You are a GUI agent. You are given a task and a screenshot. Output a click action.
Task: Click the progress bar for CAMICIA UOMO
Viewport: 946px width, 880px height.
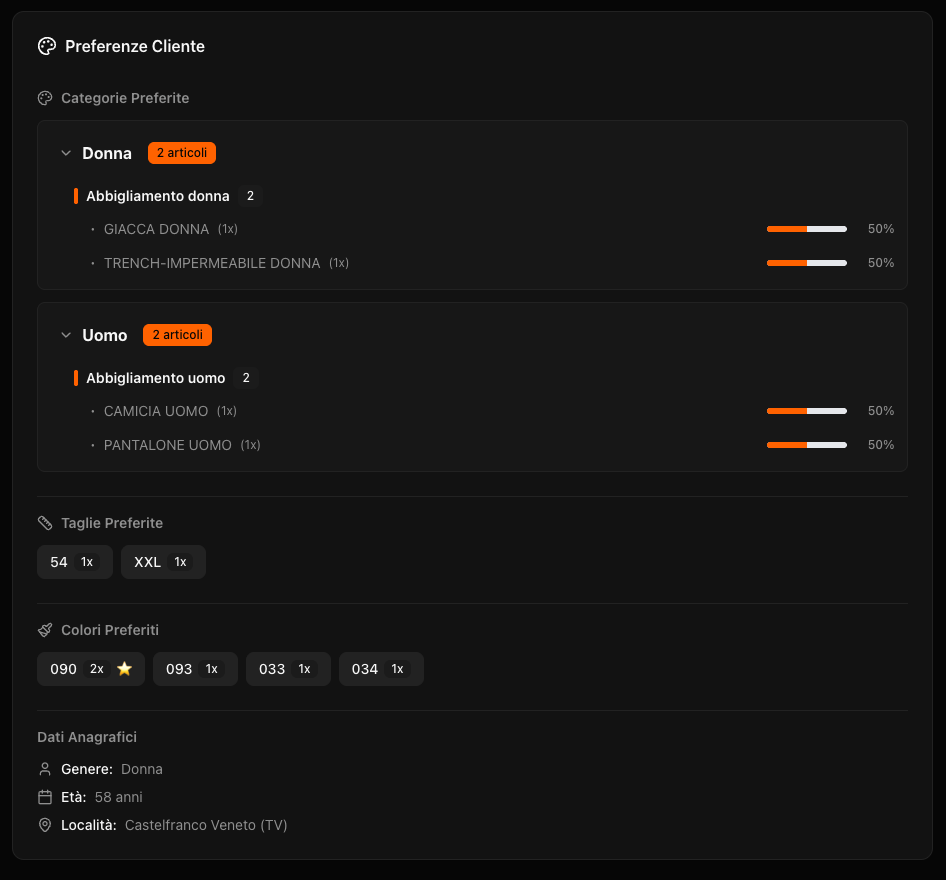[x=806, y=411]
